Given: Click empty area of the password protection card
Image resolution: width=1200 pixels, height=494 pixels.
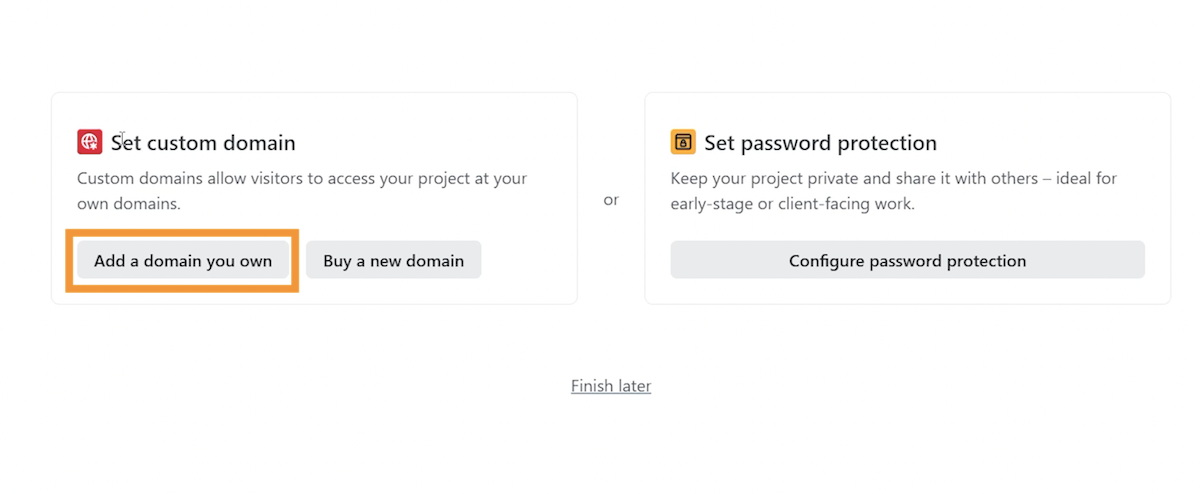Looking at the screenshot, I should point(1050,130).
